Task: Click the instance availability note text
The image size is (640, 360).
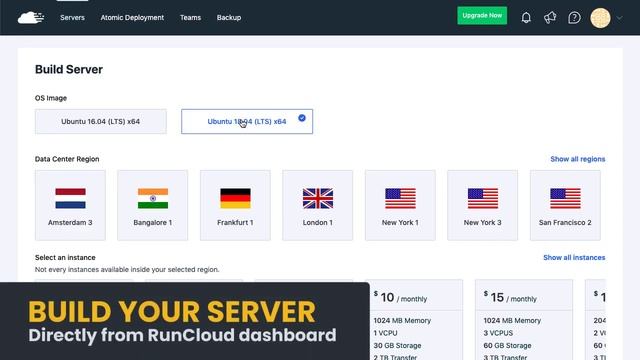Action: click(127, 269)
